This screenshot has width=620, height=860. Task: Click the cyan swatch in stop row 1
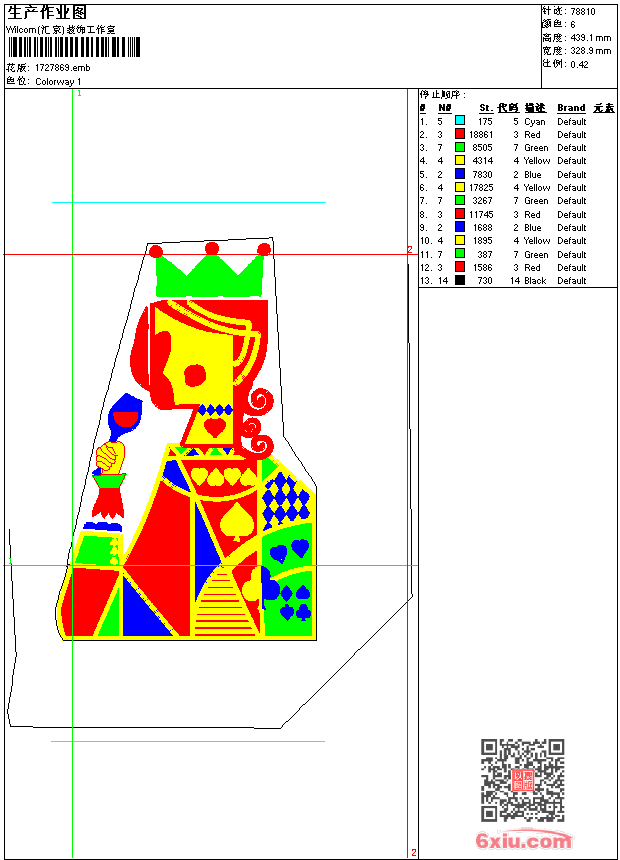click(460, 121)
